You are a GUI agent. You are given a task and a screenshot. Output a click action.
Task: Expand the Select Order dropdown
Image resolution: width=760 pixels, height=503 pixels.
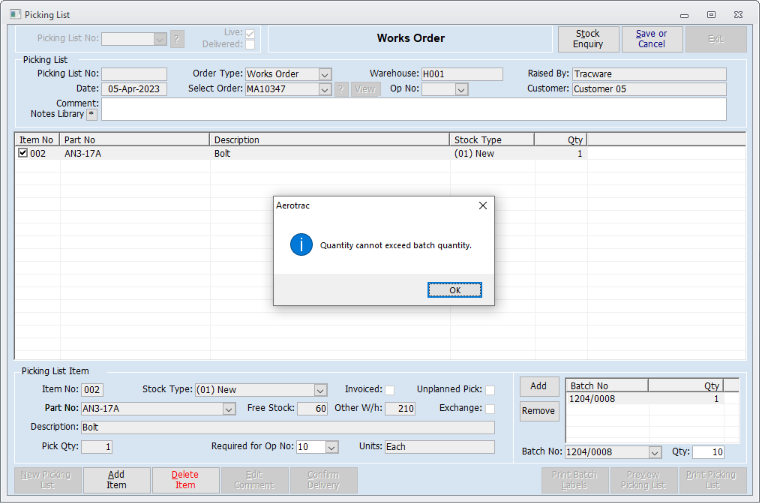click(x=325, y=89)
